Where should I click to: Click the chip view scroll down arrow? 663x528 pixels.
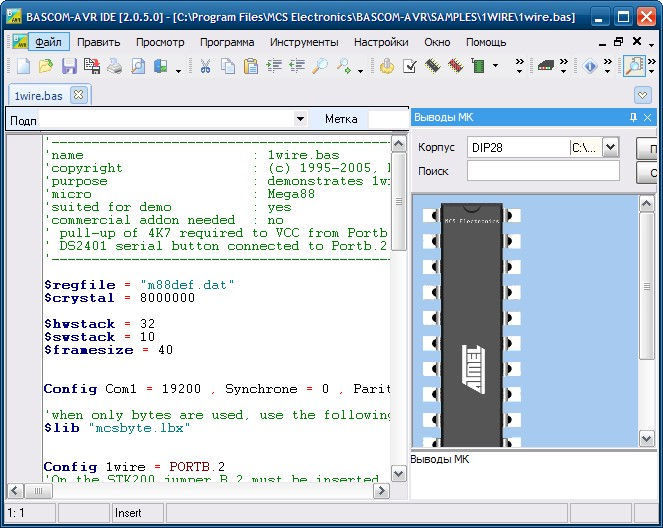pyautogui.click(x=647, y=438)
